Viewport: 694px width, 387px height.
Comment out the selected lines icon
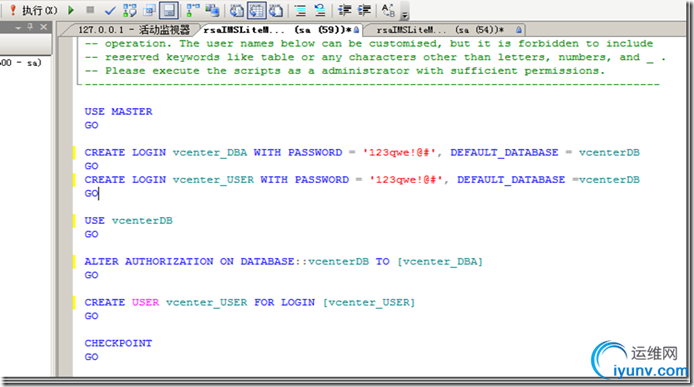pos(301,10)
